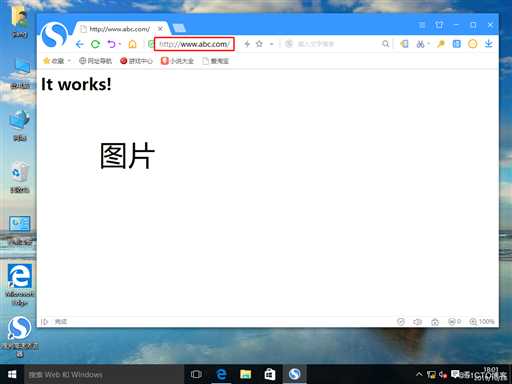This screenshot has height=384, width=512.
Task: Click the ad-block counter icon in status bar
Action: (454, 322)
